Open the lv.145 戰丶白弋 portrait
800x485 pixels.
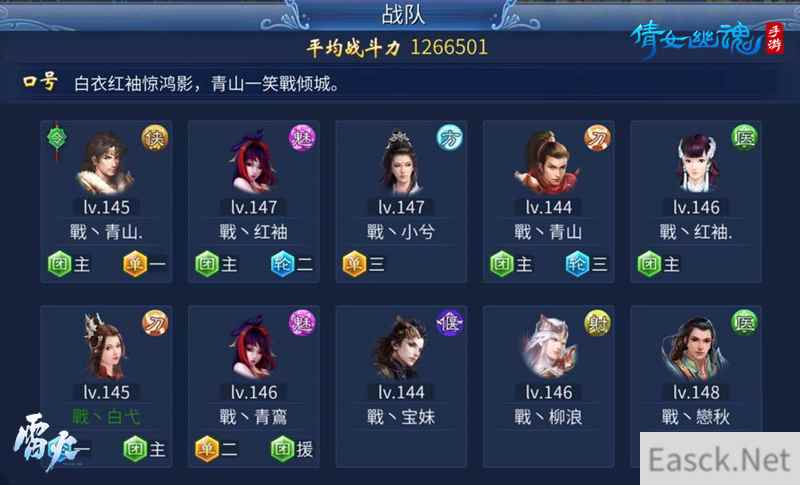click(106, 347)
